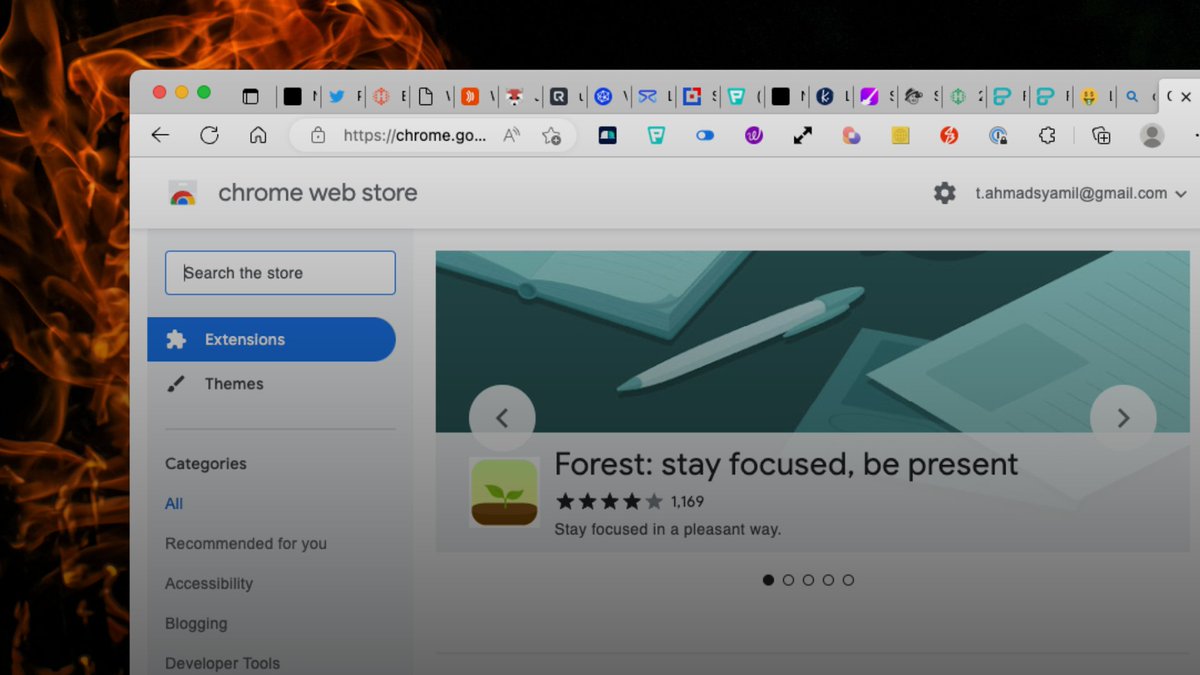Screen dimensions: 1200x675
Task: Open the blue clock with lock extension icon
Action: [x=998, y=135]
